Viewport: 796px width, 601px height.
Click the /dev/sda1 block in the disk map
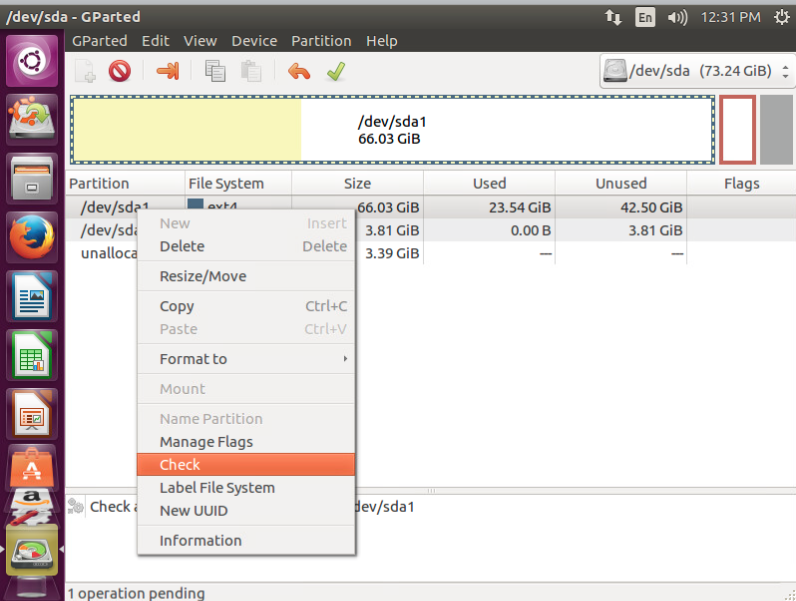392,130
